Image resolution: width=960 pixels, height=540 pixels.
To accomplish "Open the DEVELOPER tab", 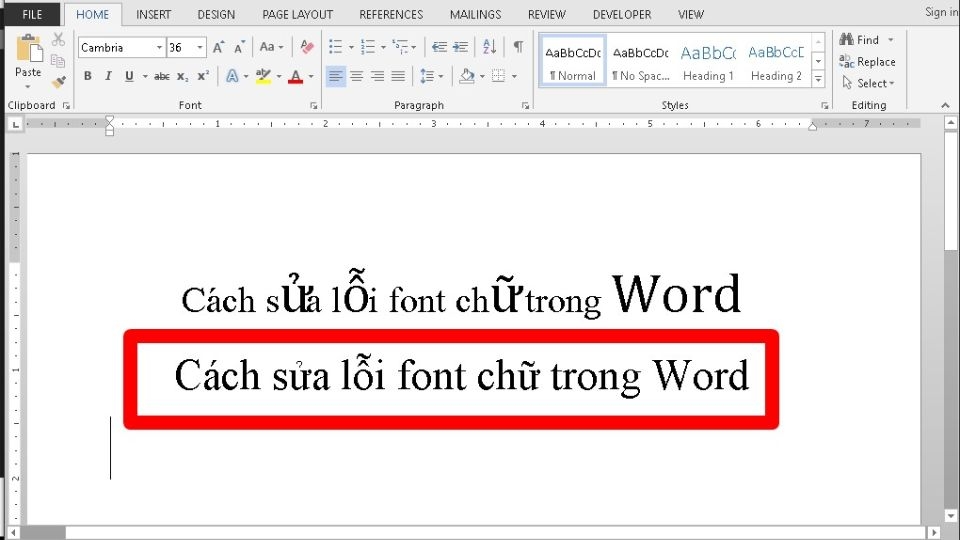I will [x=622, y=14].
